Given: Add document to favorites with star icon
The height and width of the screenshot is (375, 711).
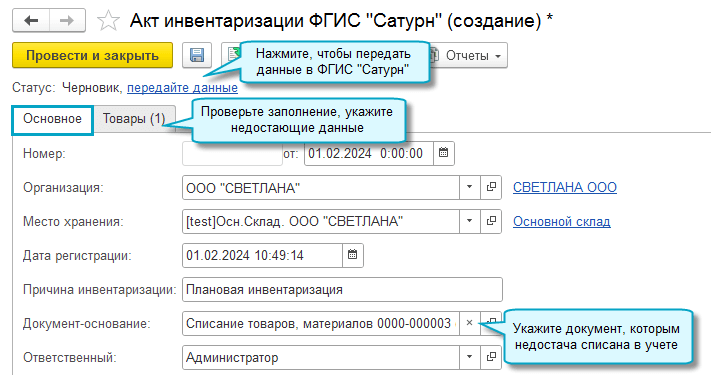Looking at the screenshot, I should (x=108, y=21).
